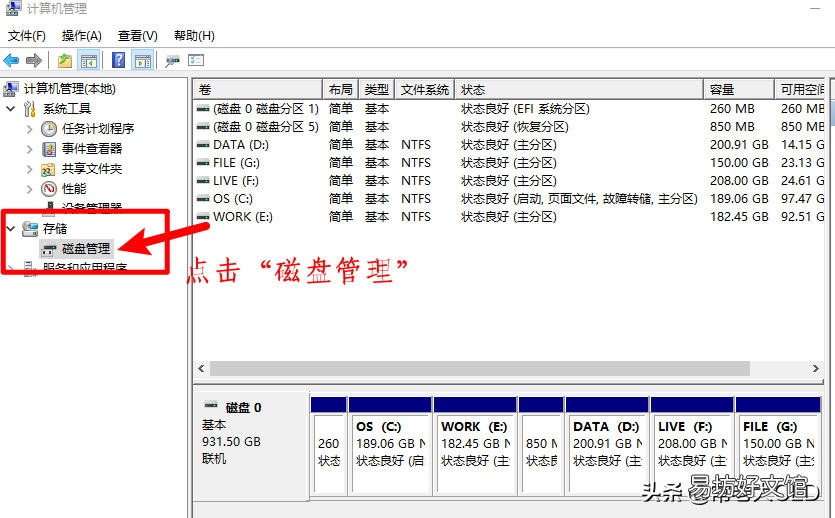835x518 pixels.
Task: Click the 任务计划程序 clock icon
Action: pyautogui.click(x=48, y=129)
